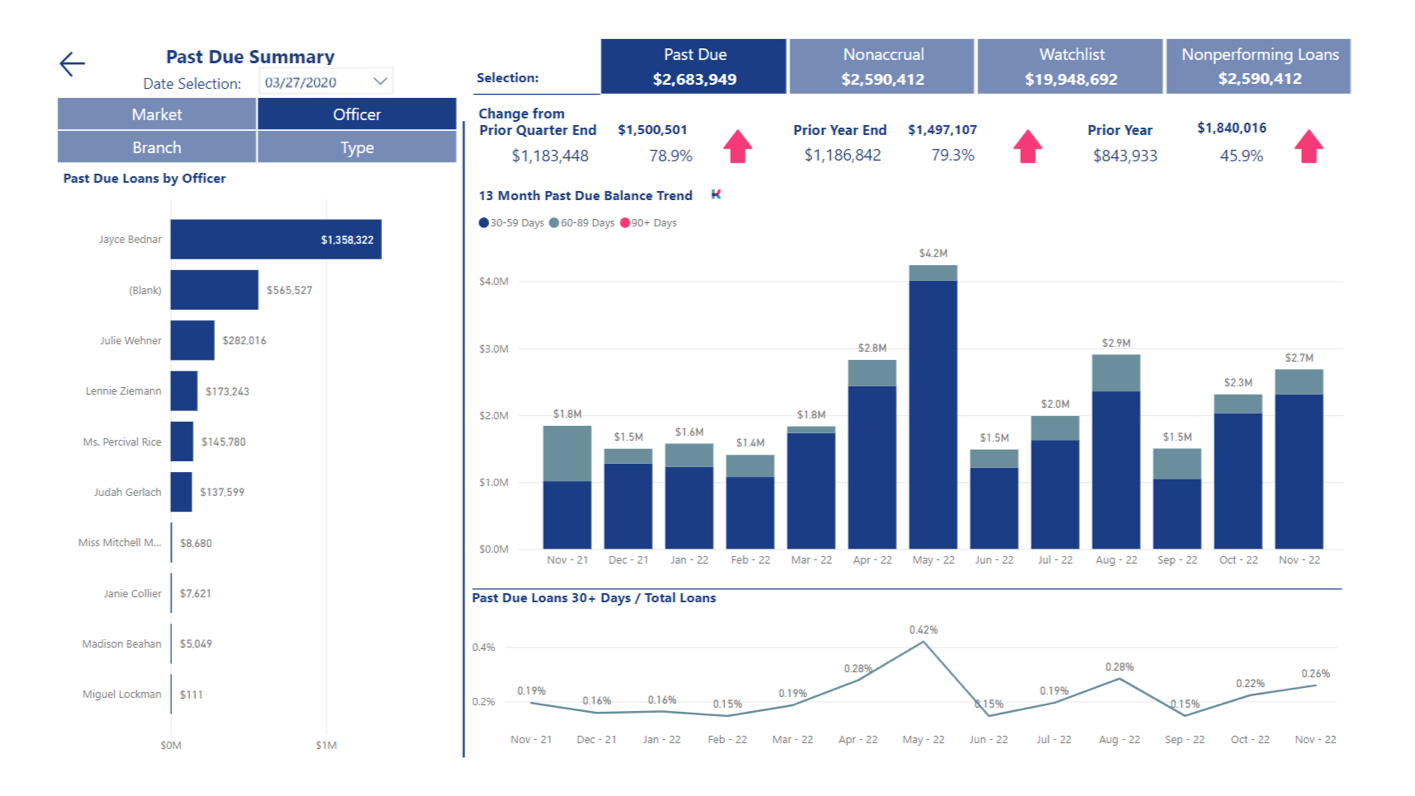Select the Nonperforming Loans card
Image resolution: width=1415 pixels, height=796 pixels.
(1259, 66)
